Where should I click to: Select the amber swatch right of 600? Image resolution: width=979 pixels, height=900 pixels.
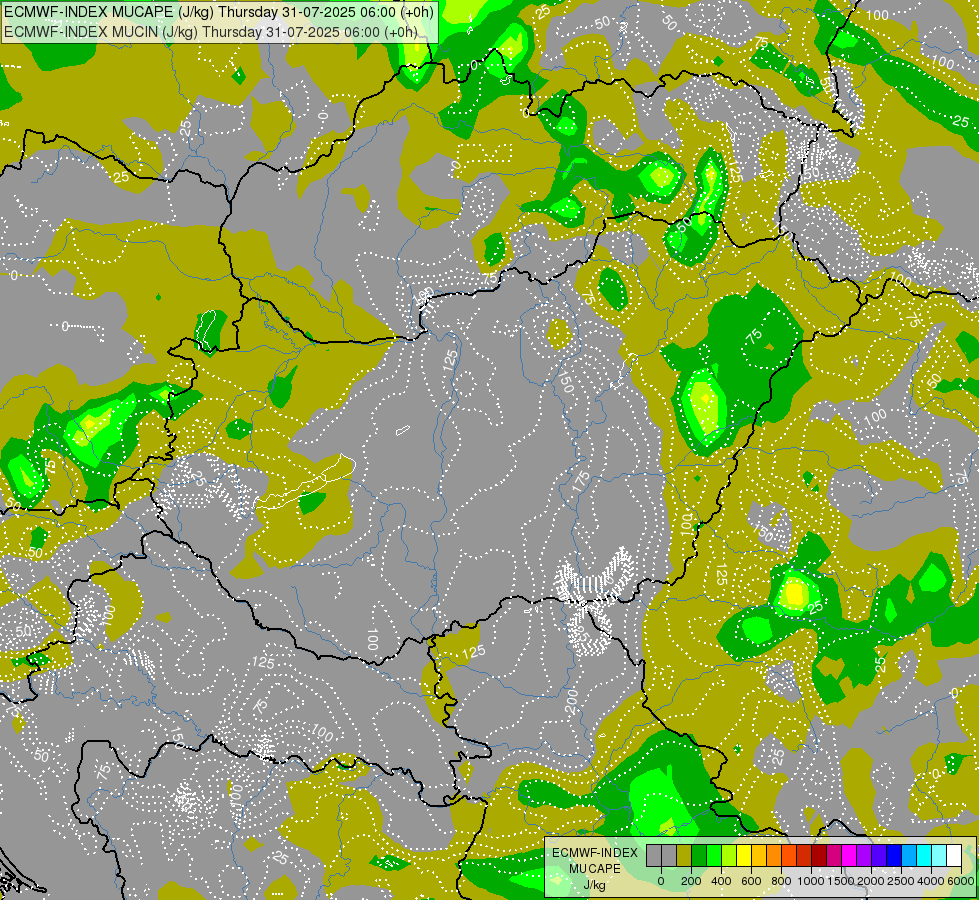(759, 855)
